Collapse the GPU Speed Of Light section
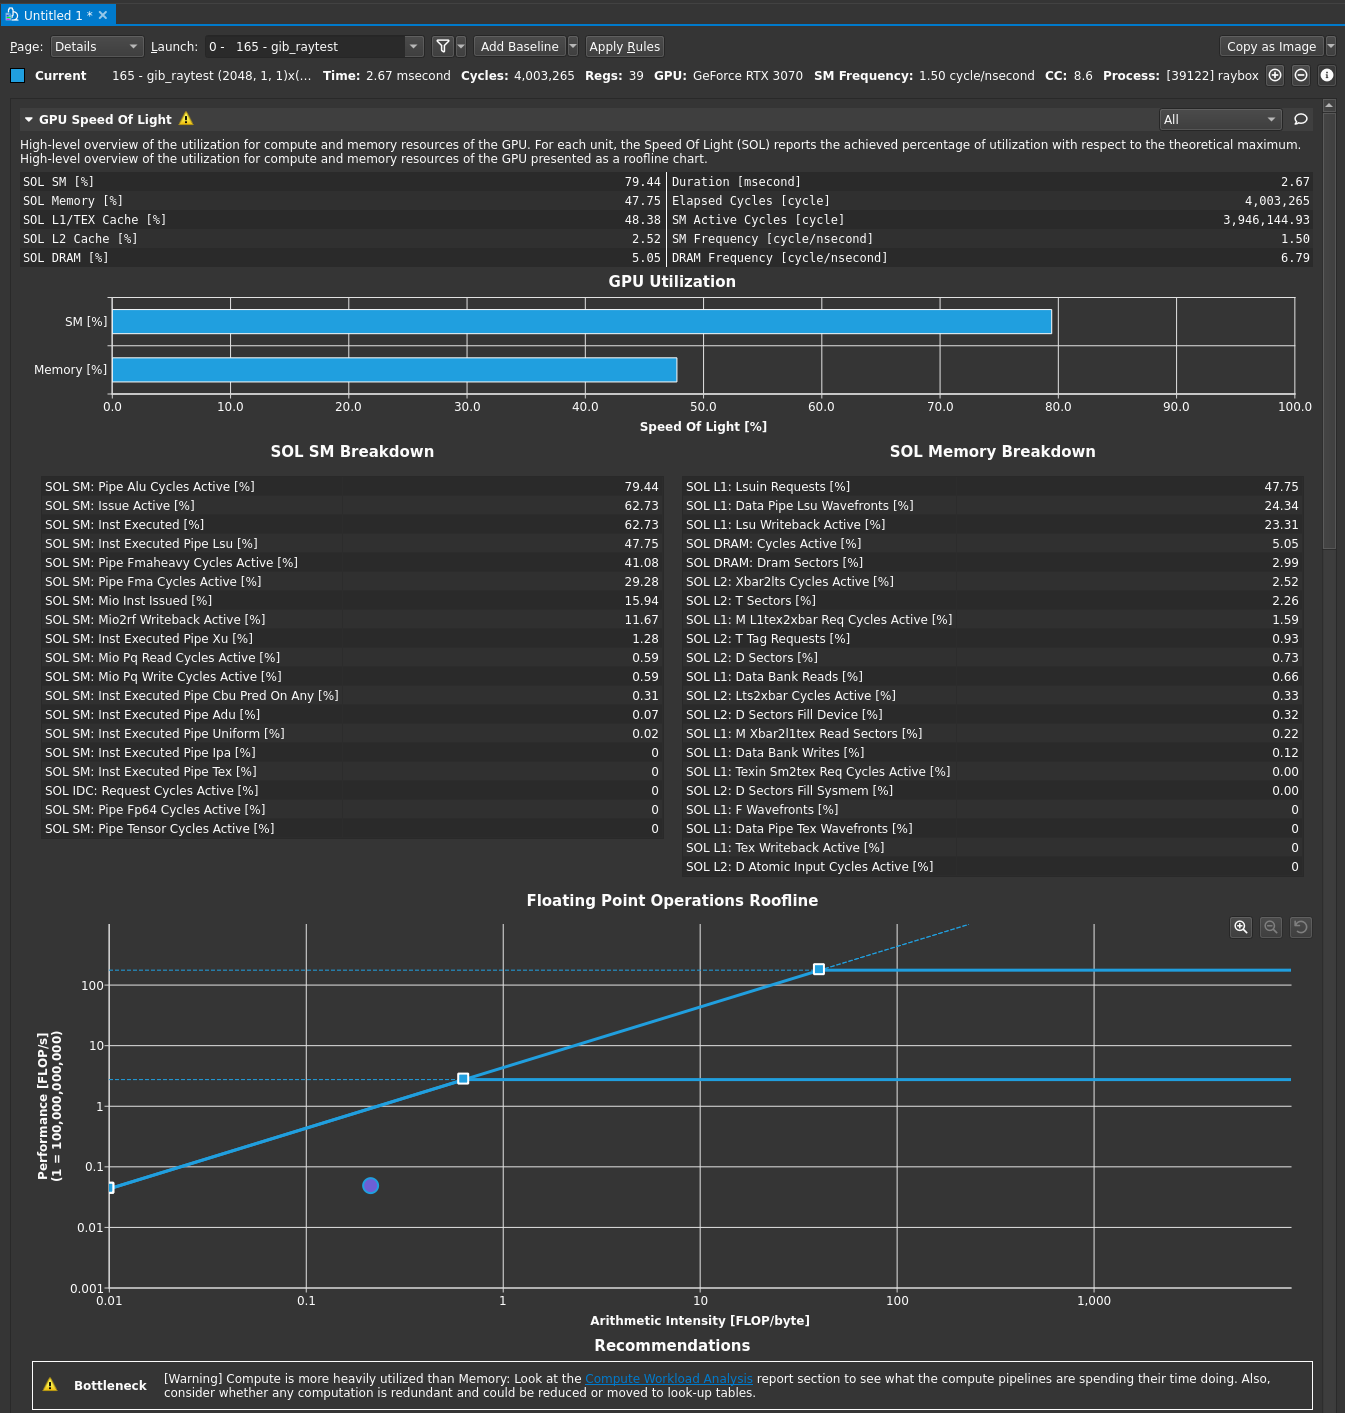The image size is (1345, 1413). click(29, 119)
